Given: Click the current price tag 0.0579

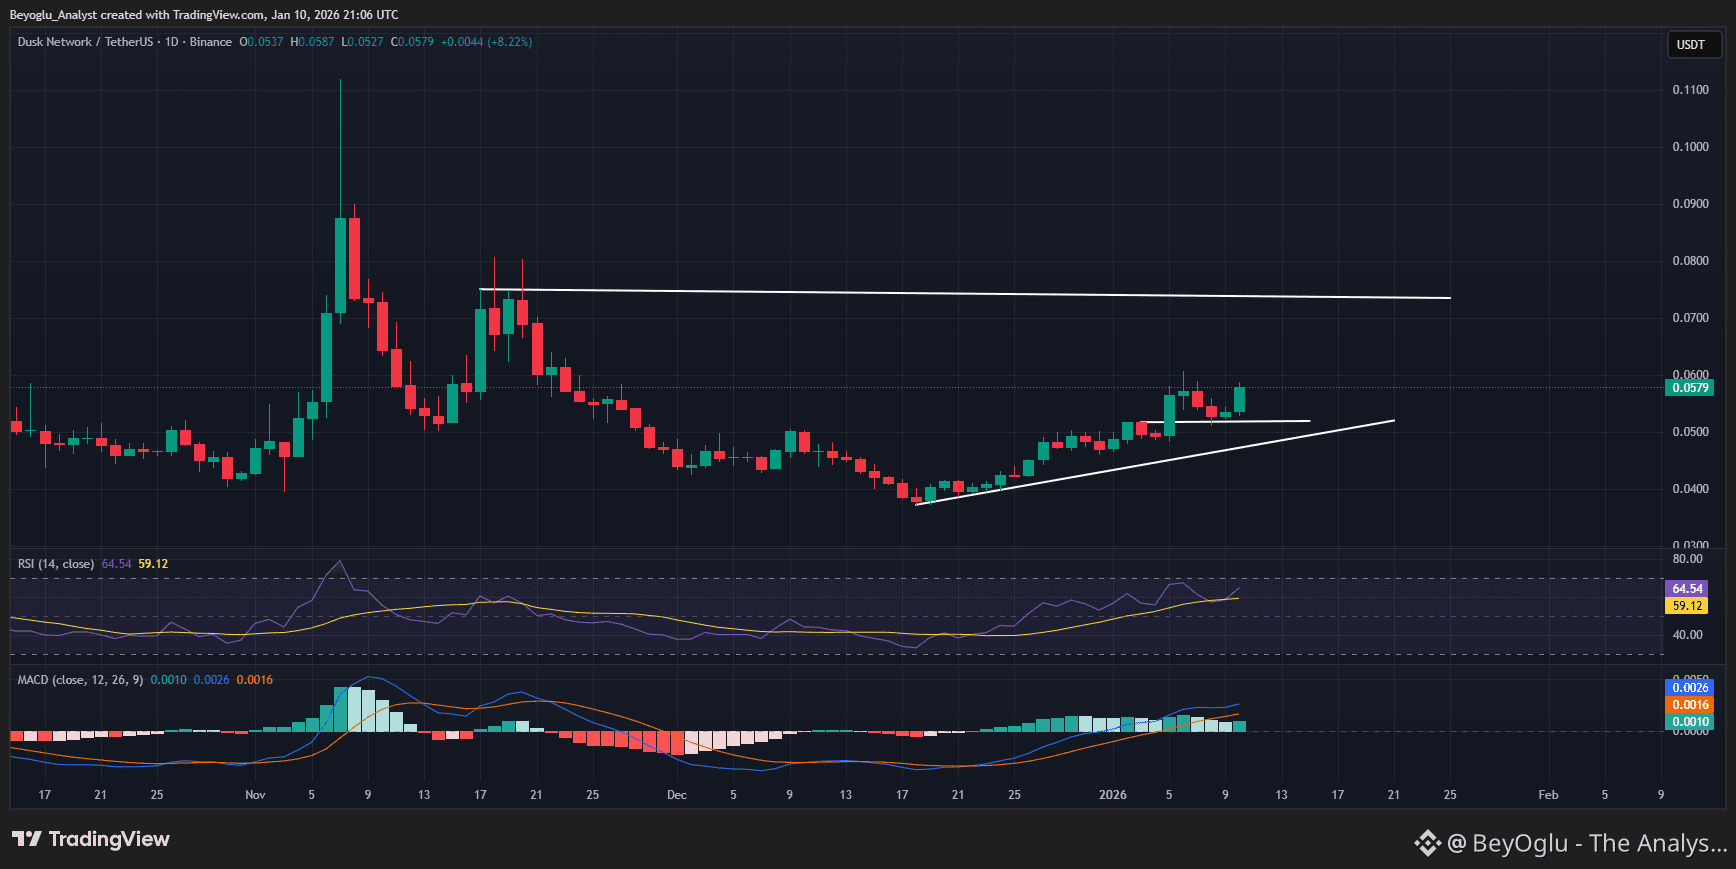Looking at the screenshot, I should 1689,388.
